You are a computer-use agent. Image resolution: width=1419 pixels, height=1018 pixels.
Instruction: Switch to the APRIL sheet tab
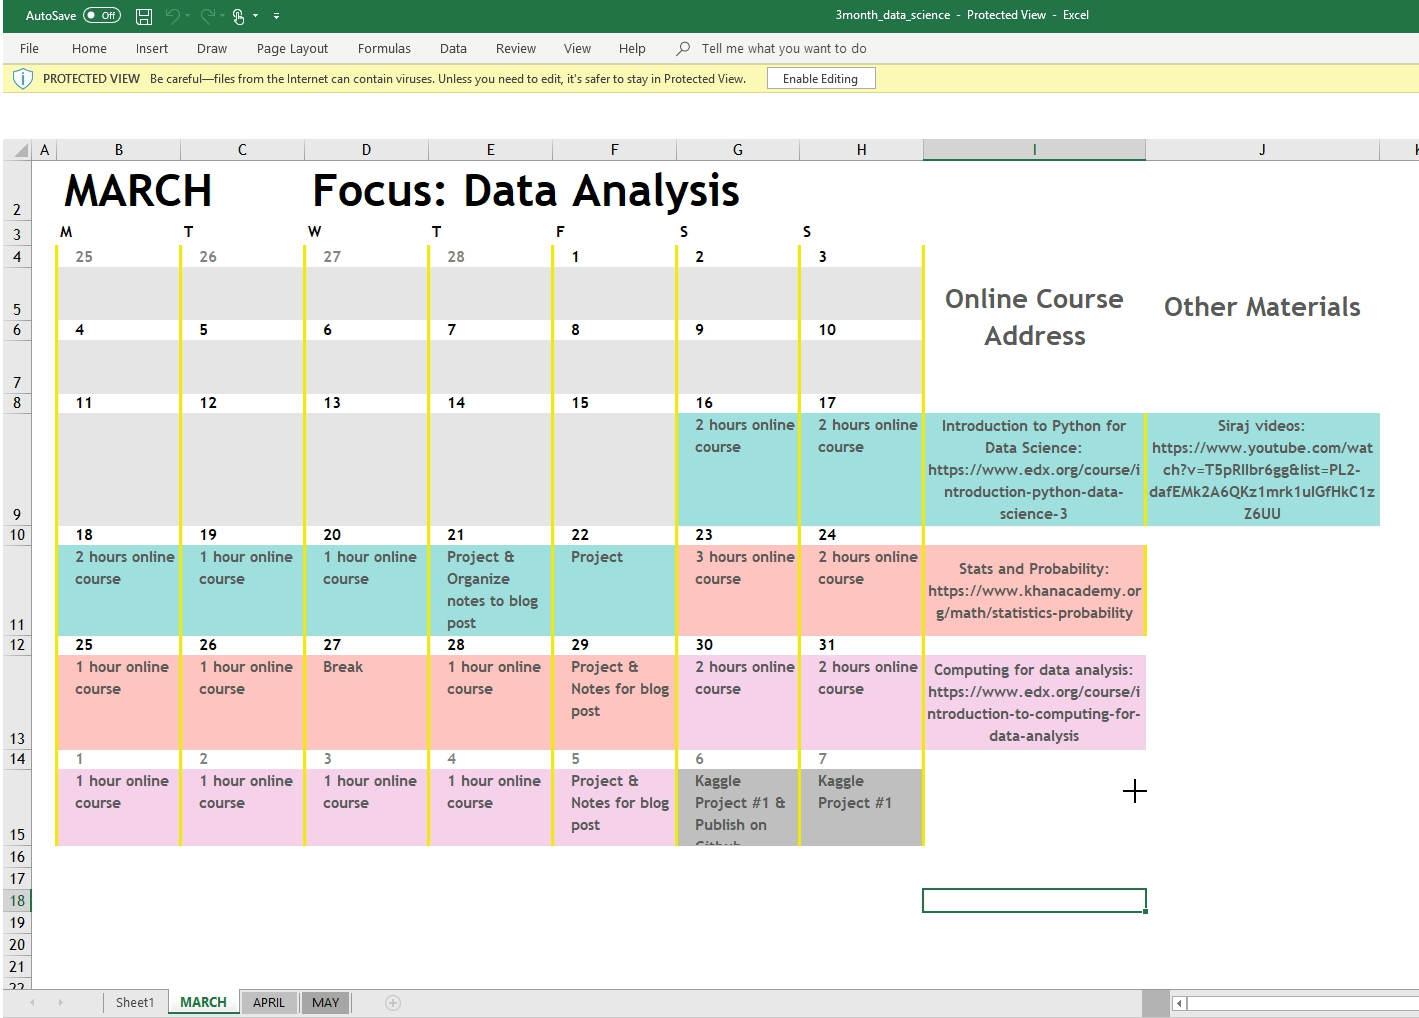268,1003
